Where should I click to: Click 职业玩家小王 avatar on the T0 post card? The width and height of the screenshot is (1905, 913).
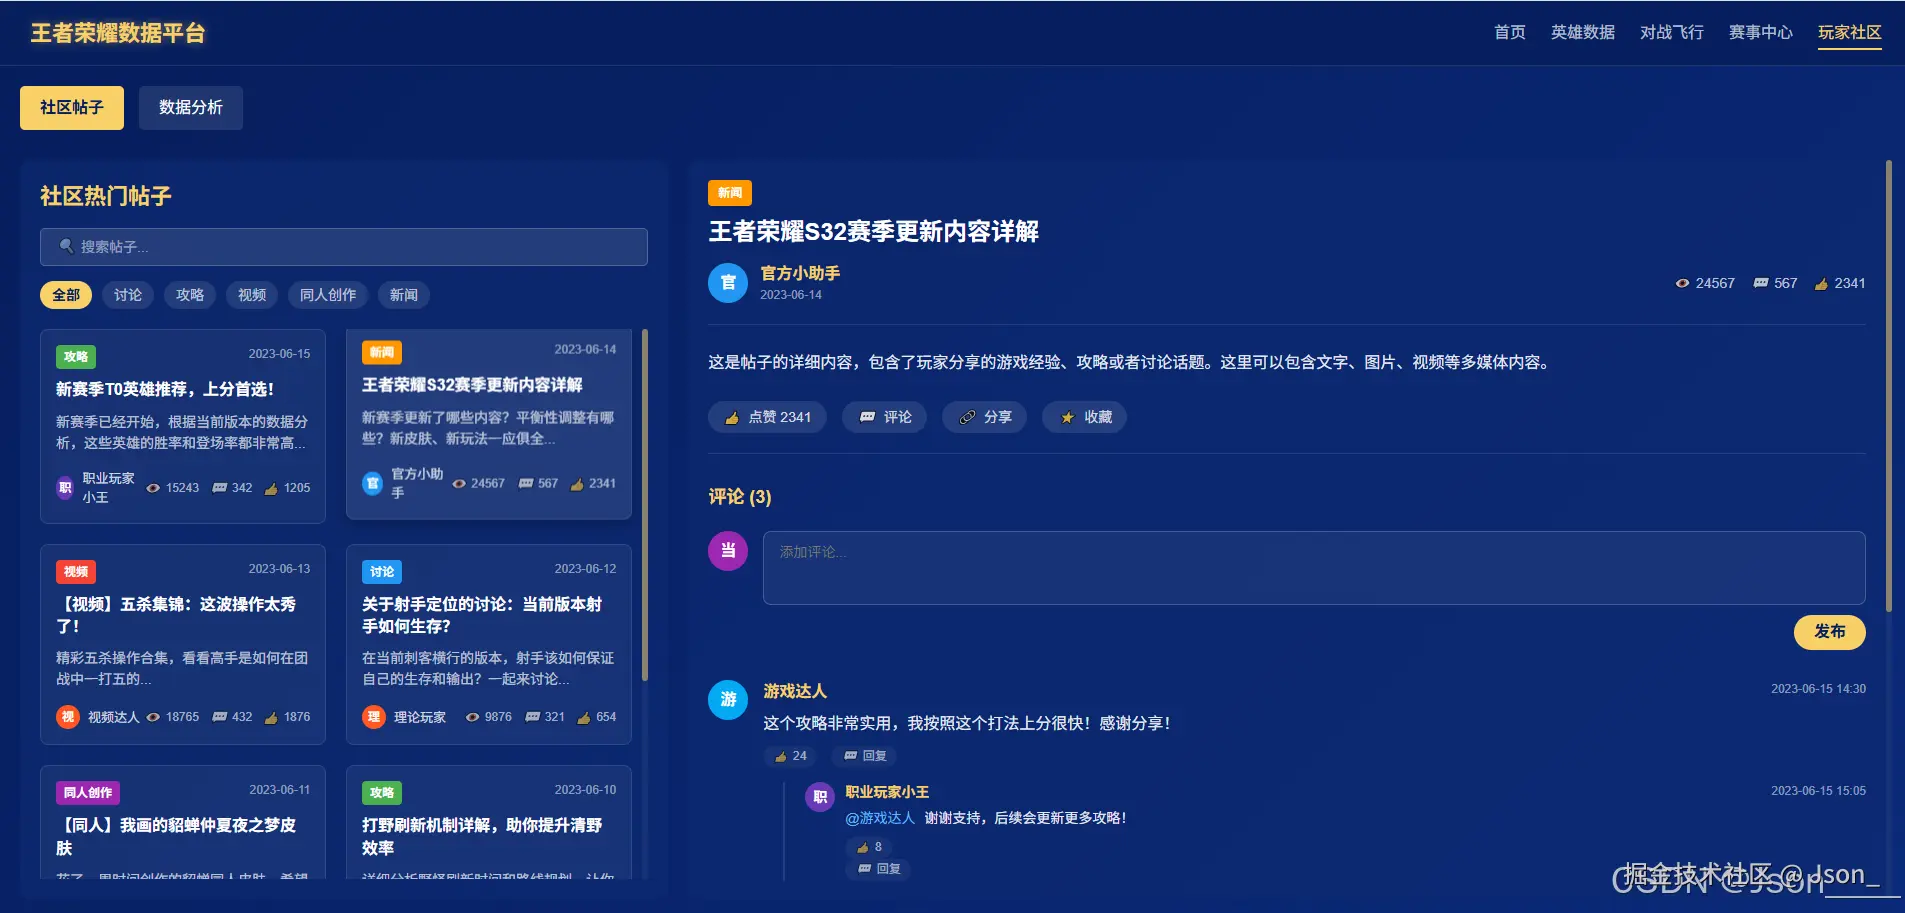[x=66, y=488]
